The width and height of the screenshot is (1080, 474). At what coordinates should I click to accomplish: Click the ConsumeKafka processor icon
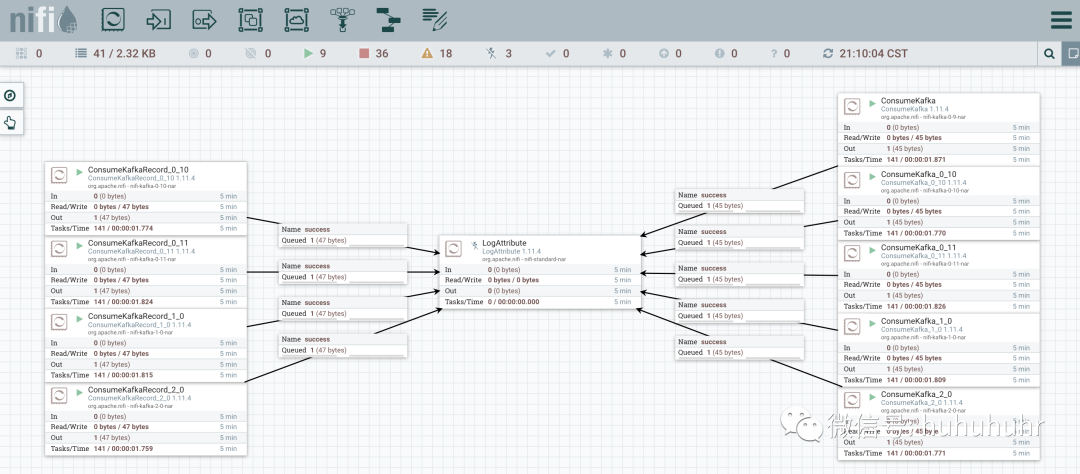[x=852, y=106]
